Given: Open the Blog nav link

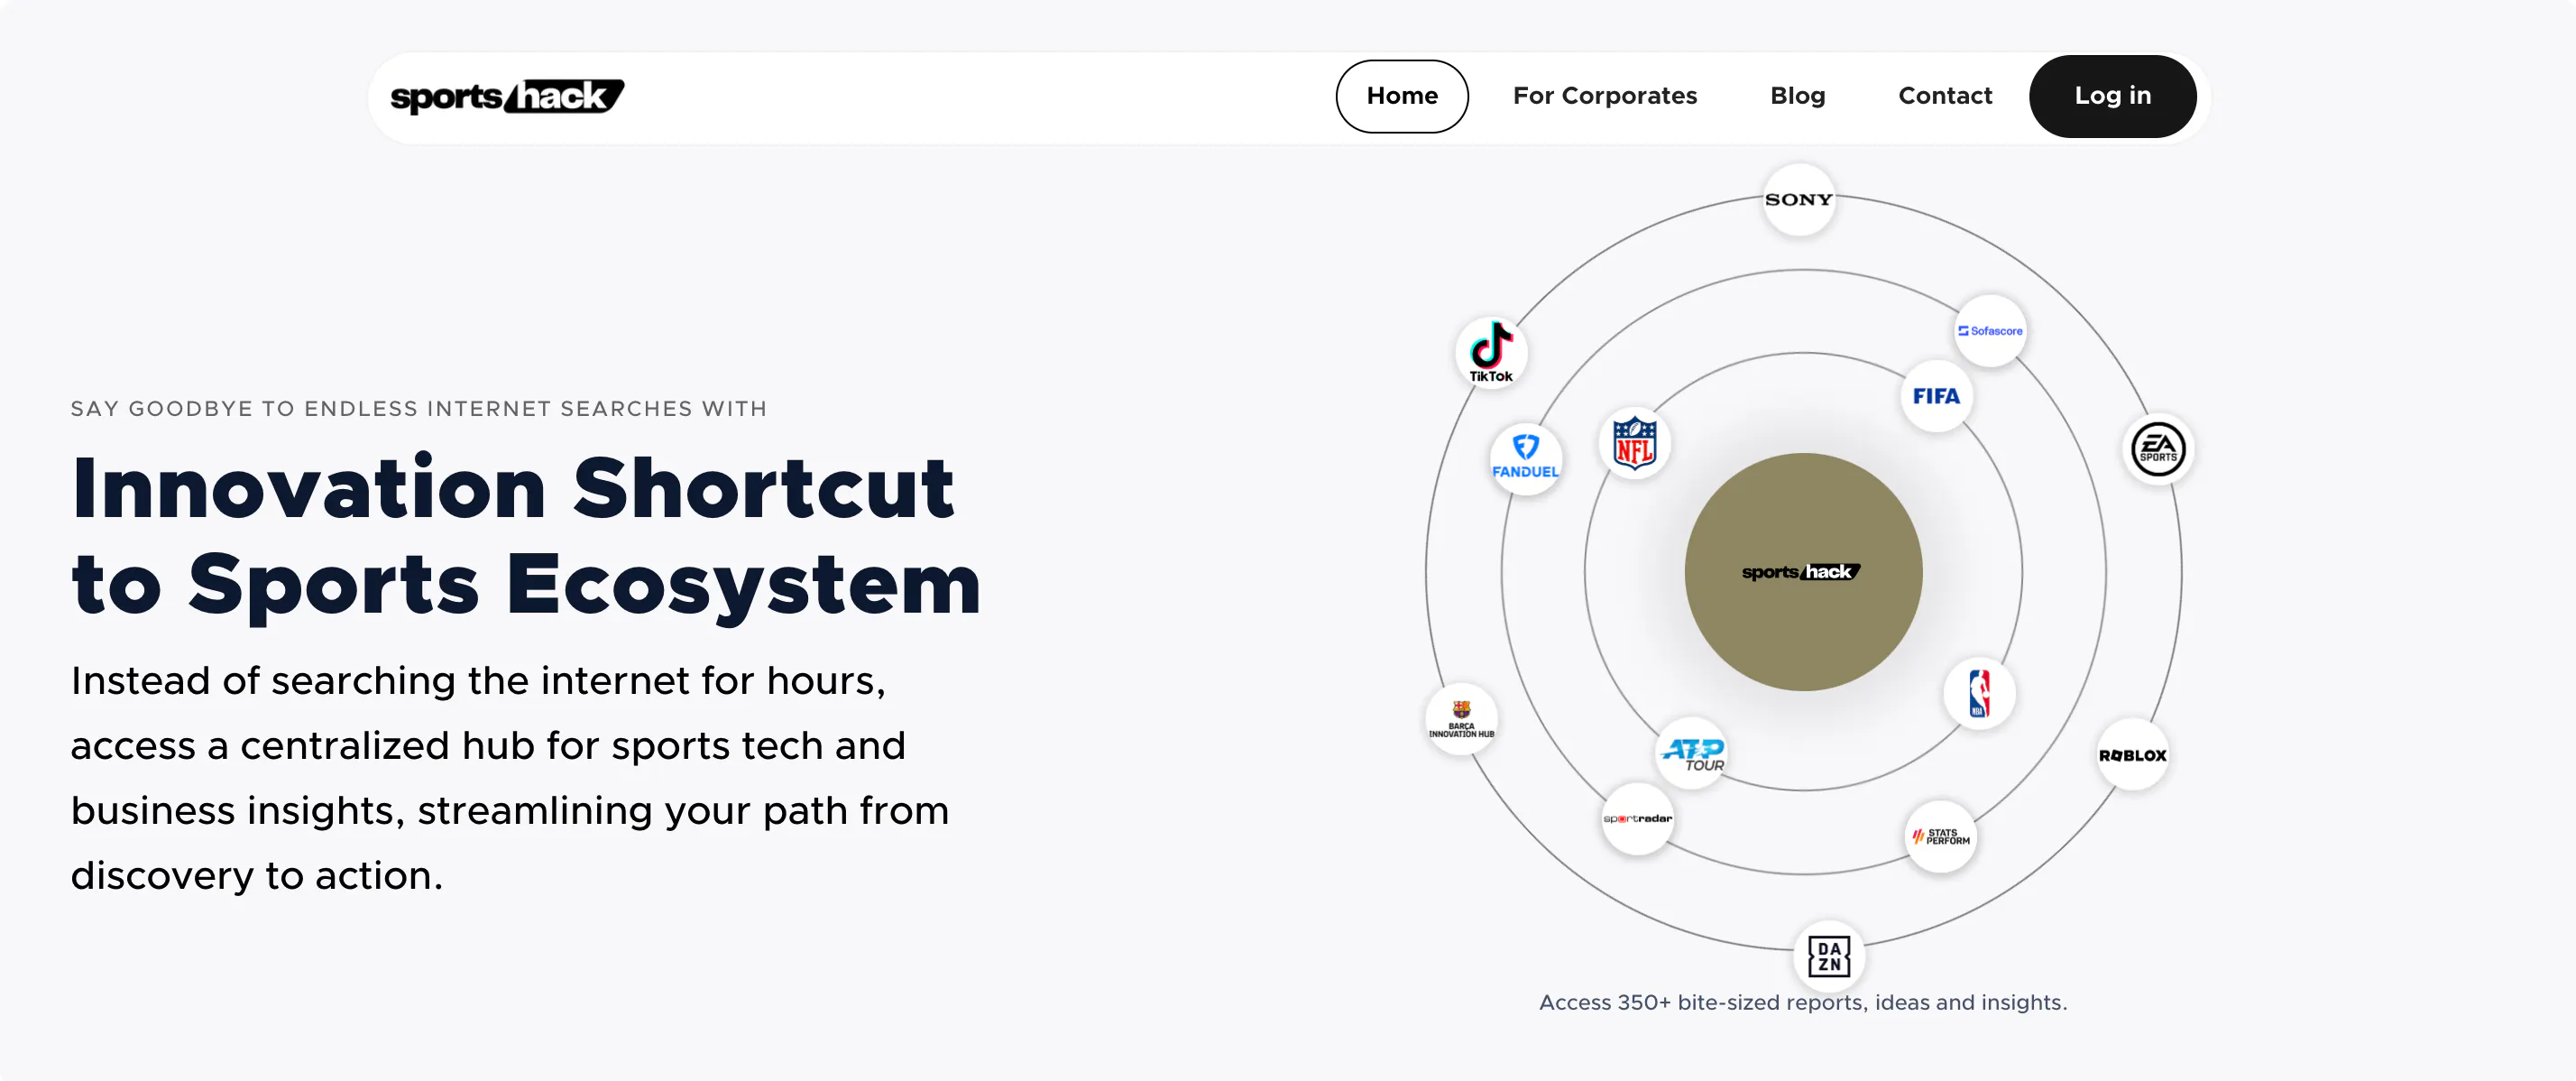Looking at the screenshot, I should [1798, 96].
